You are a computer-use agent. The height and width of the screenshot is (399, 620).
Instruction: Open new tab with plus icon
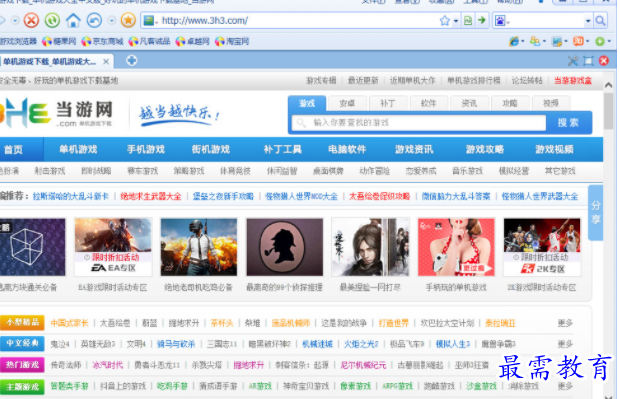coord(132,61)
